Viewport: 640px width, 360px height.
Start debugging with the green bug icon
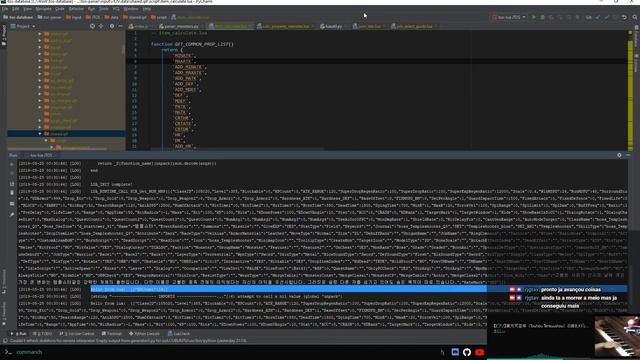pos(542,17)
